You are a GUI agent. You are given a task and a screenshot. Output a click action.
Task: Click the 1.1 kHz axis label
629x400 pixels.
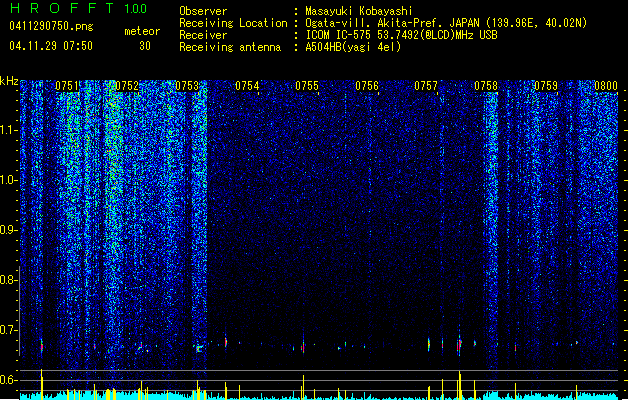pyautogui.click(x=9, y=130)
